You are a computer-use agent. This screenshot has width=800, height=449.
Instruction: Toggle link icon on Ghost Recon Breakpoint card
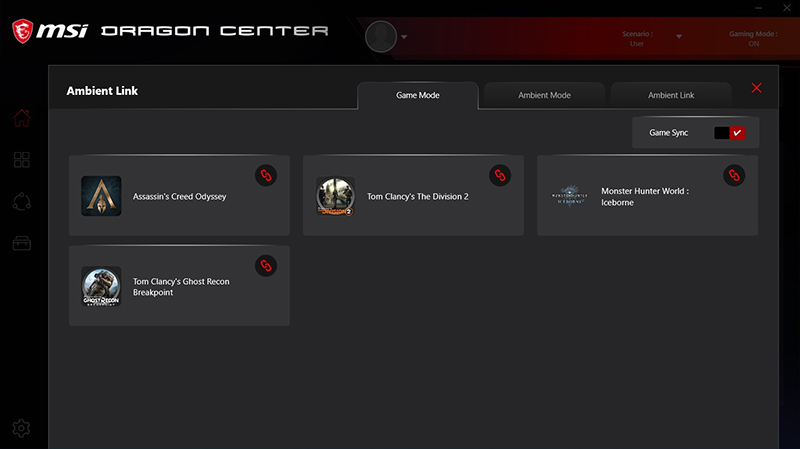point(265,265)
